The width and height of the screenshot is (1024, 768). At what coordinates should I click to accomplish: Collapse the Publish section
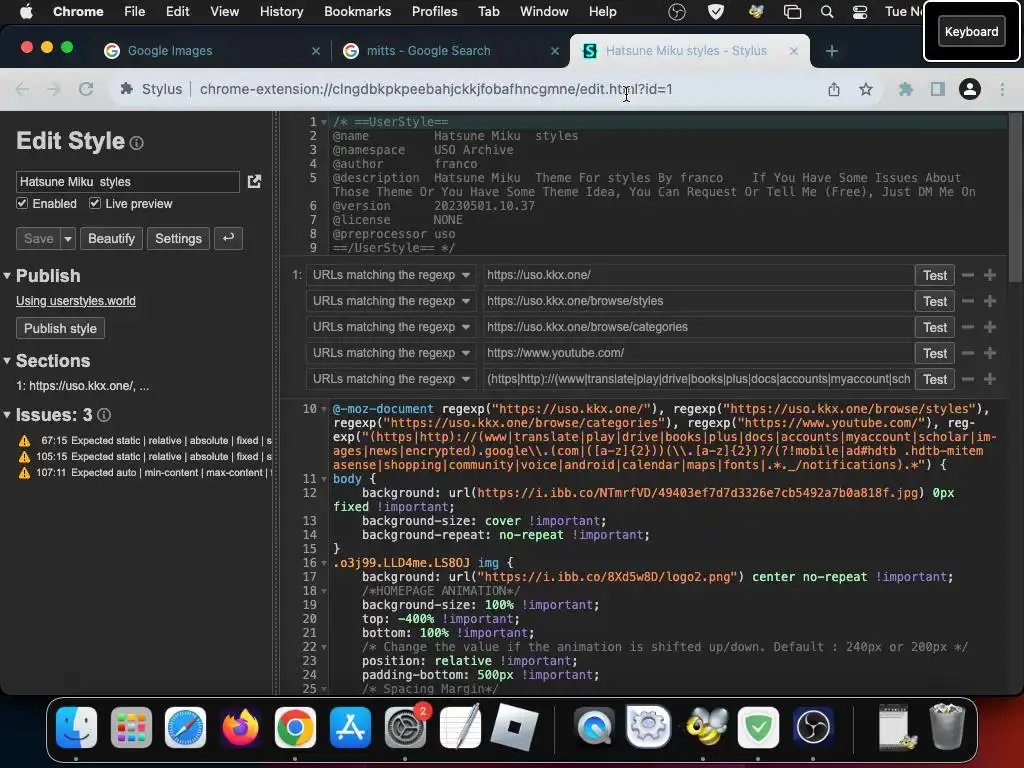7,276
